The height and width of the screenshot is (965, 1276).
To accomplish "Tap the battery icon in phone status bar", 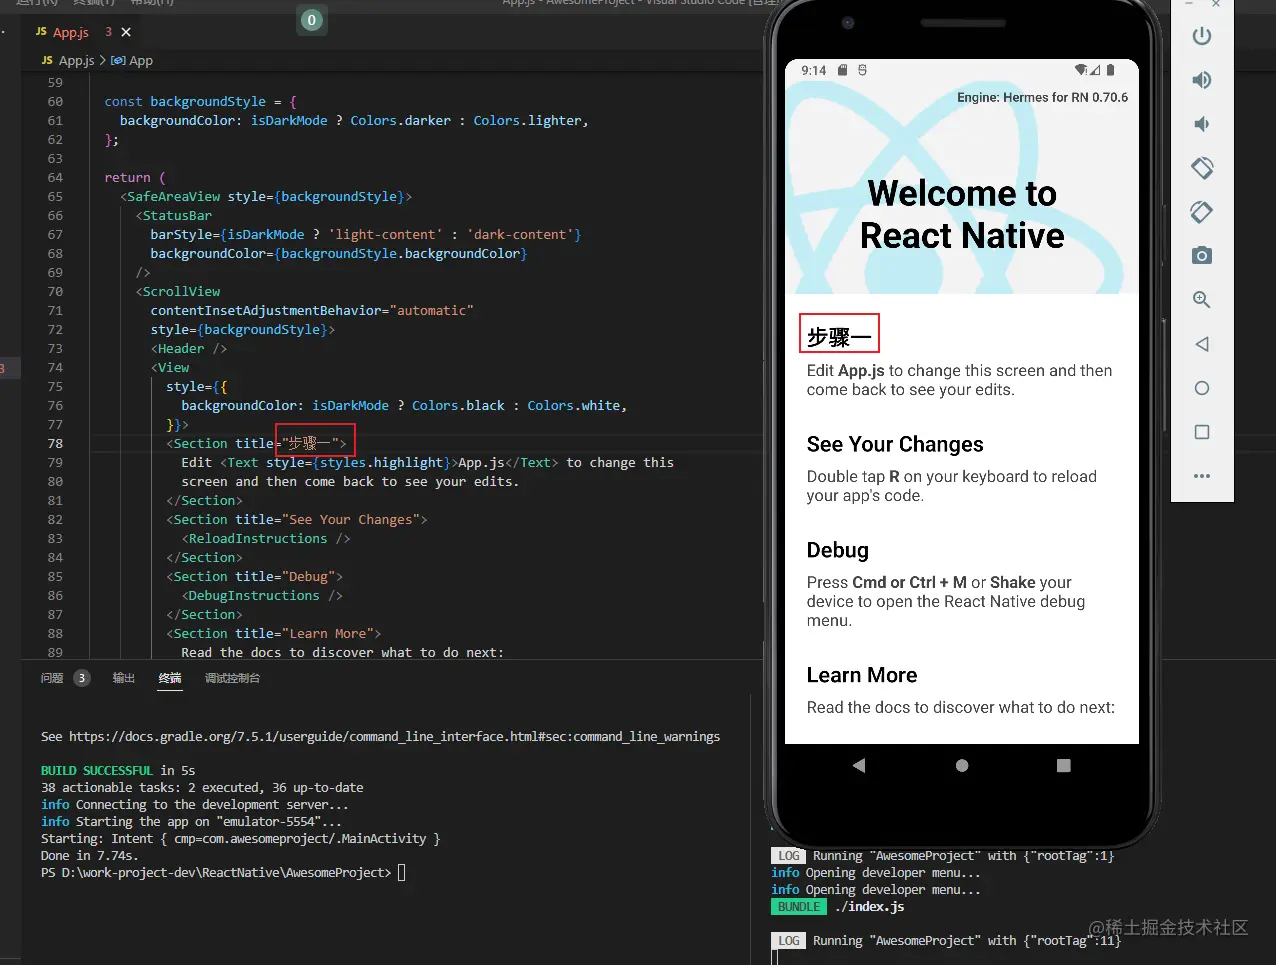I will click(1110, 70).
